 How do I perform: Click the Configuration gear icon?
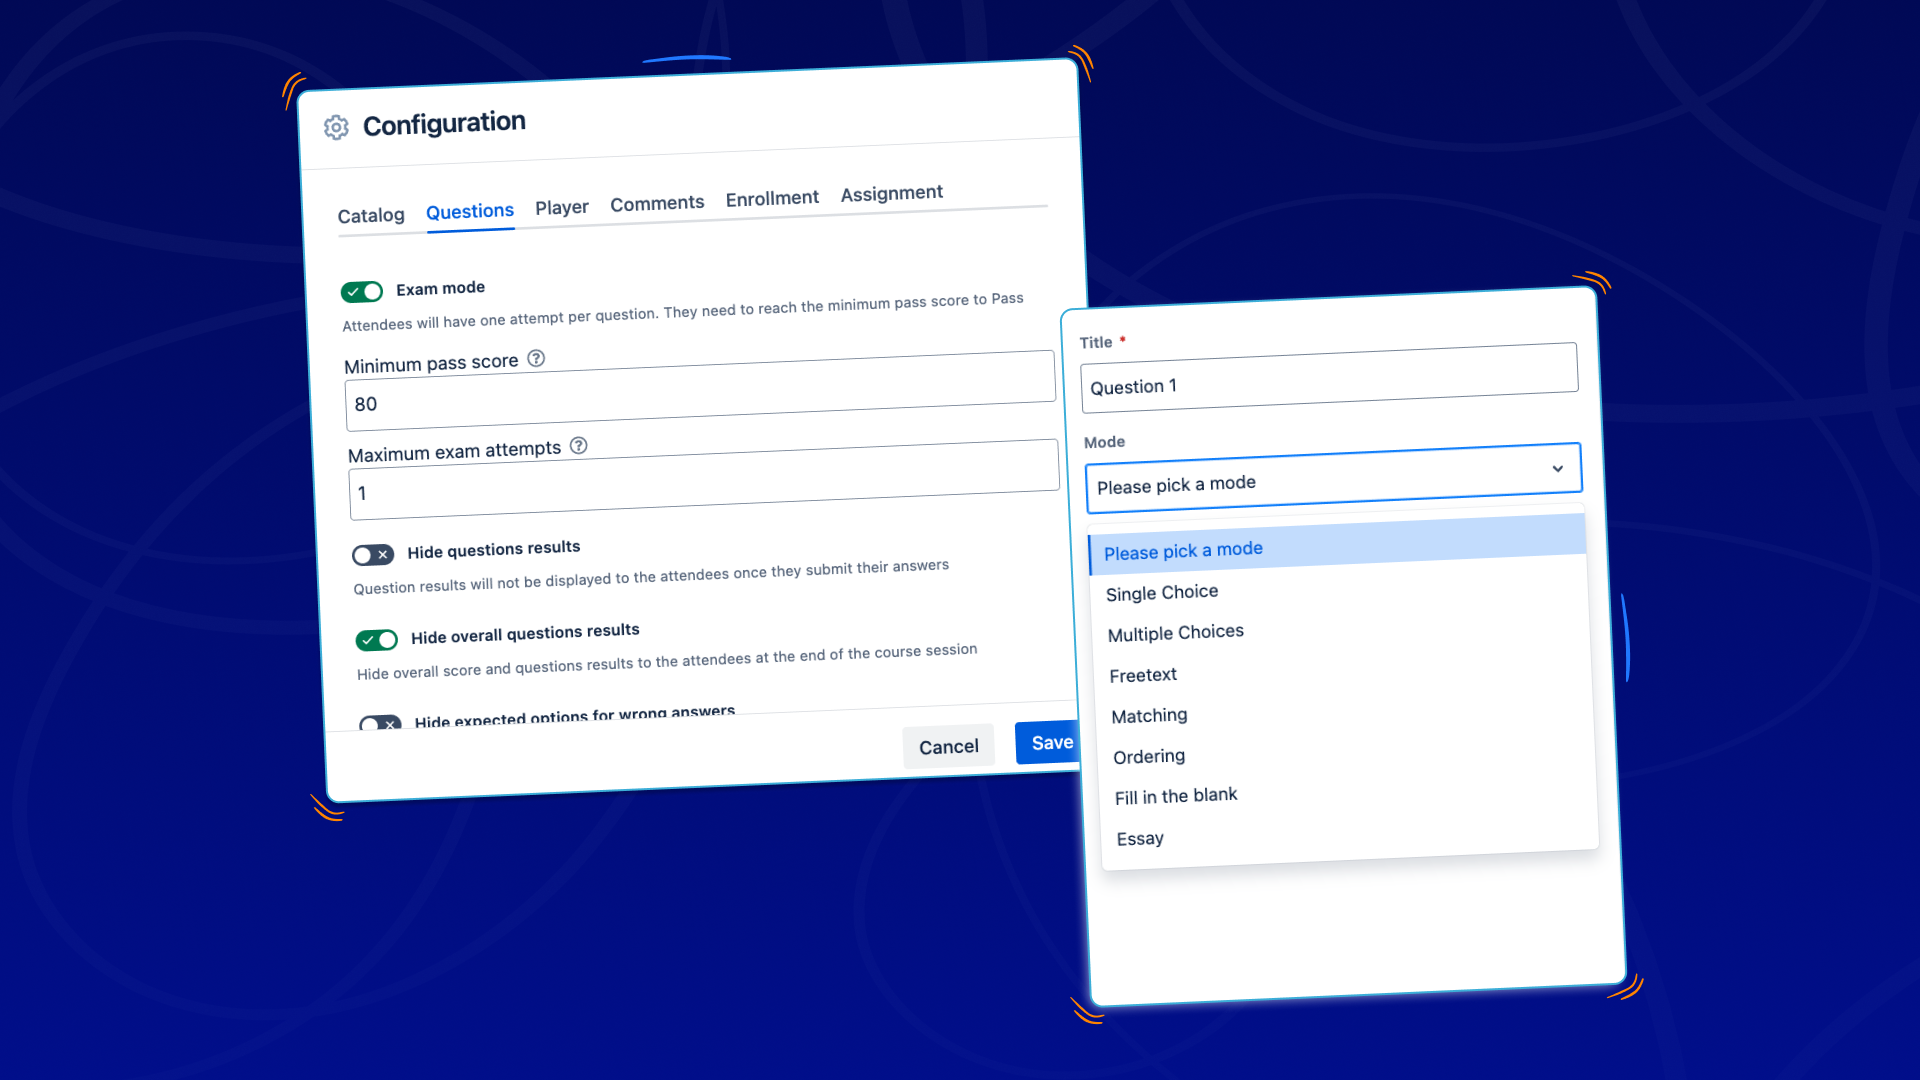[336, 127]
